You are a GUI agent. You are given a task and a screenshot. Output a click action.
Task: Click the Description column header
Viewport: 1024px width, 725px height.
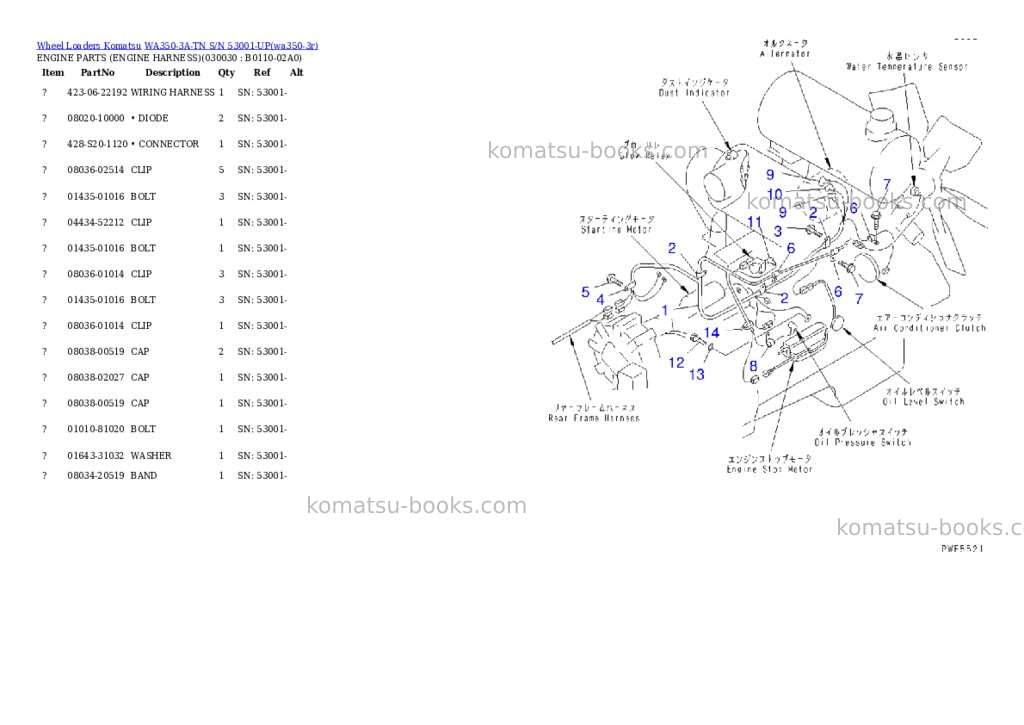172,72
